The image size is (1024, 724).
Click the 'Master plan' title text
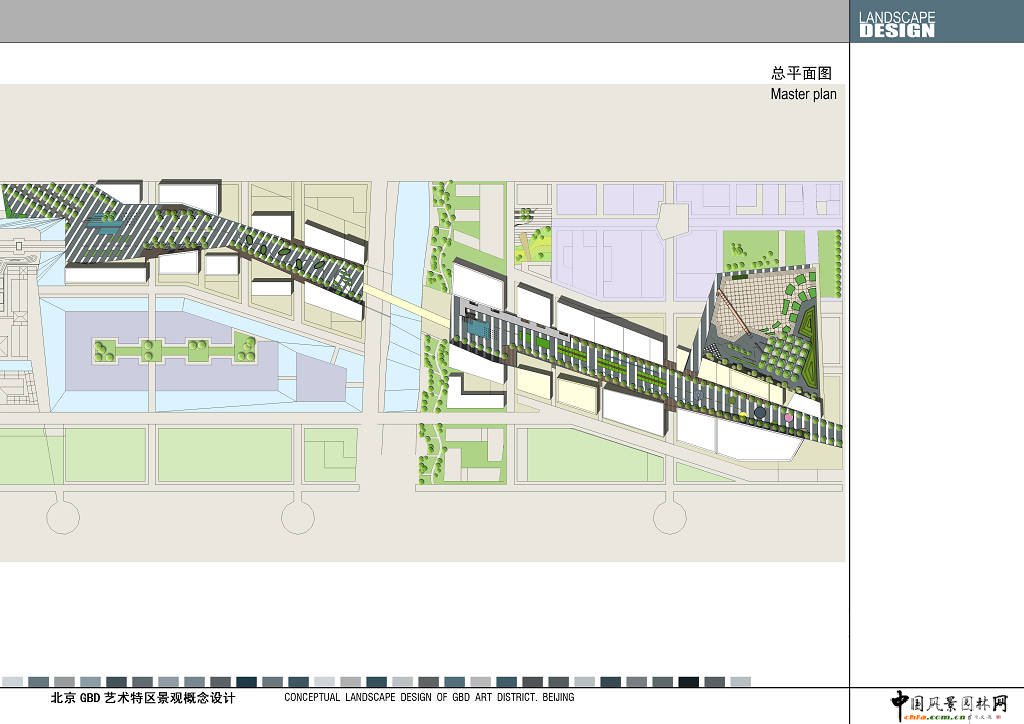tap(803, 94)
